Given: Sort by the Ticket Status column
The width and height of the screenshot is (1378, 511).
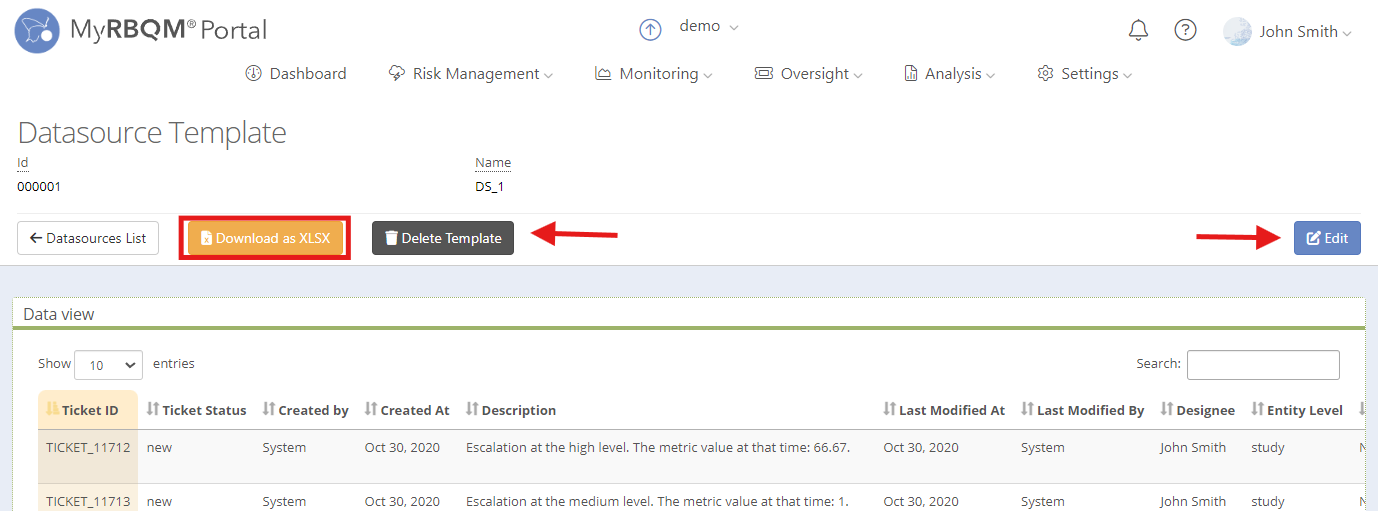Looking at the screenshot, I should coord(196,410).
